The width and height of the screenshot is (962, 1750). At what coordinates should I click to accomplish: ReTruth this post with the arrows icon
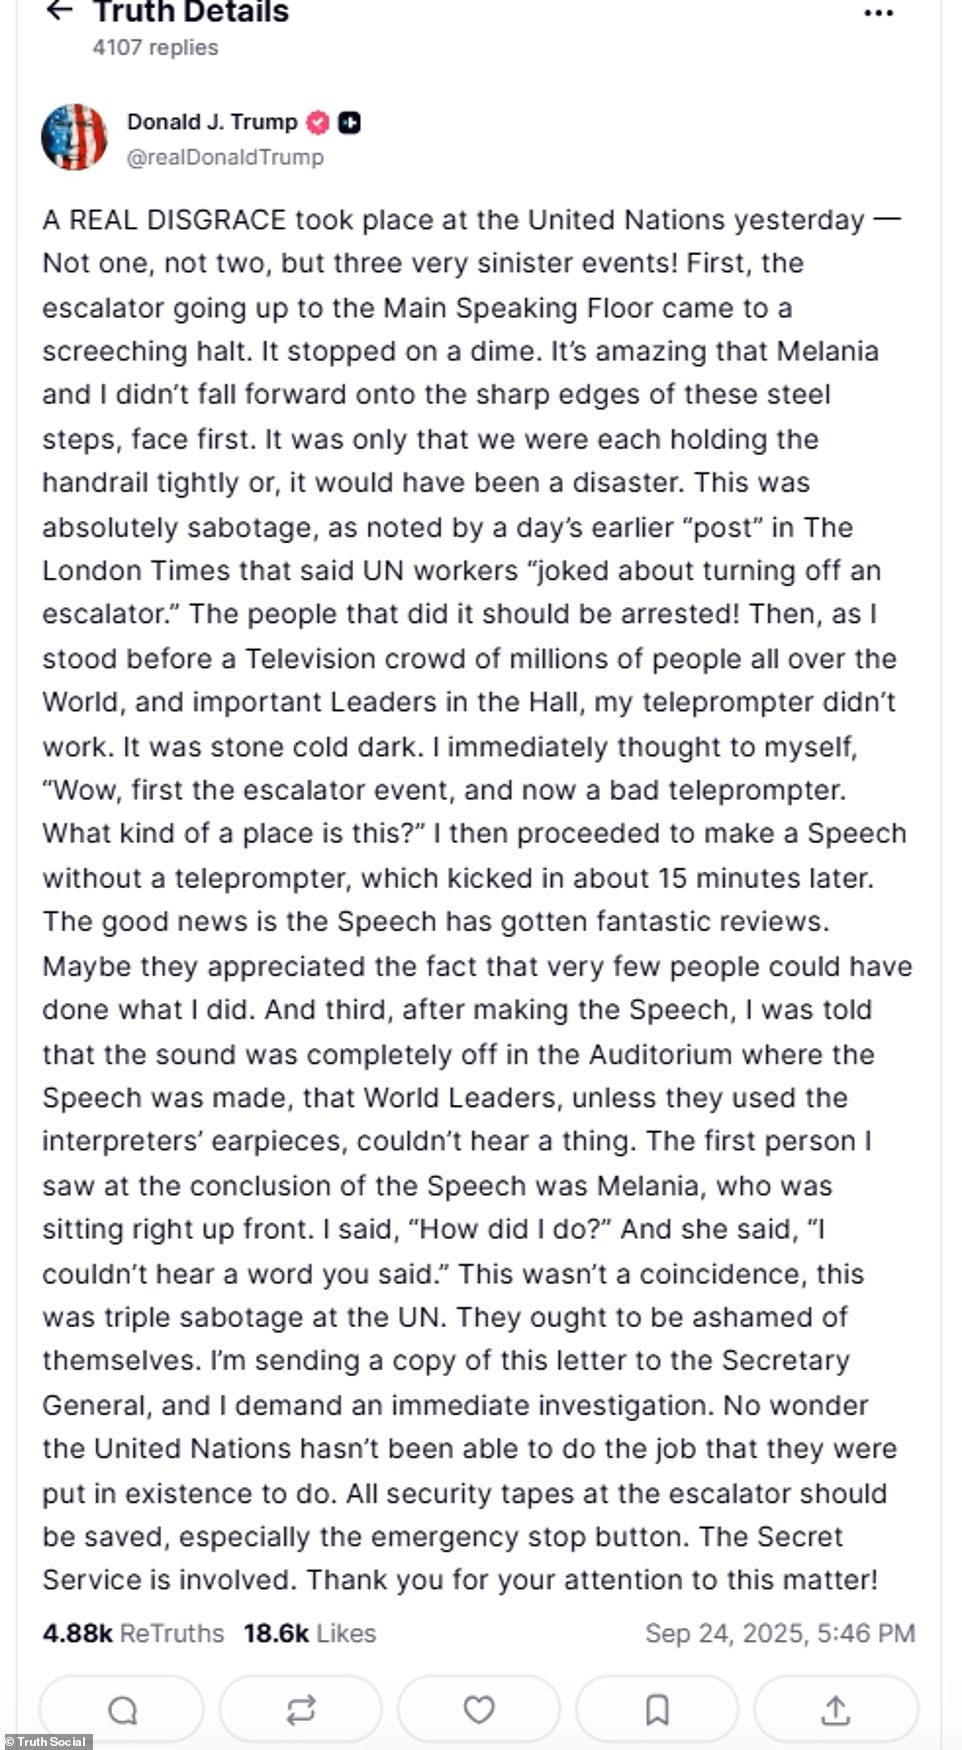click(300, 1711)
